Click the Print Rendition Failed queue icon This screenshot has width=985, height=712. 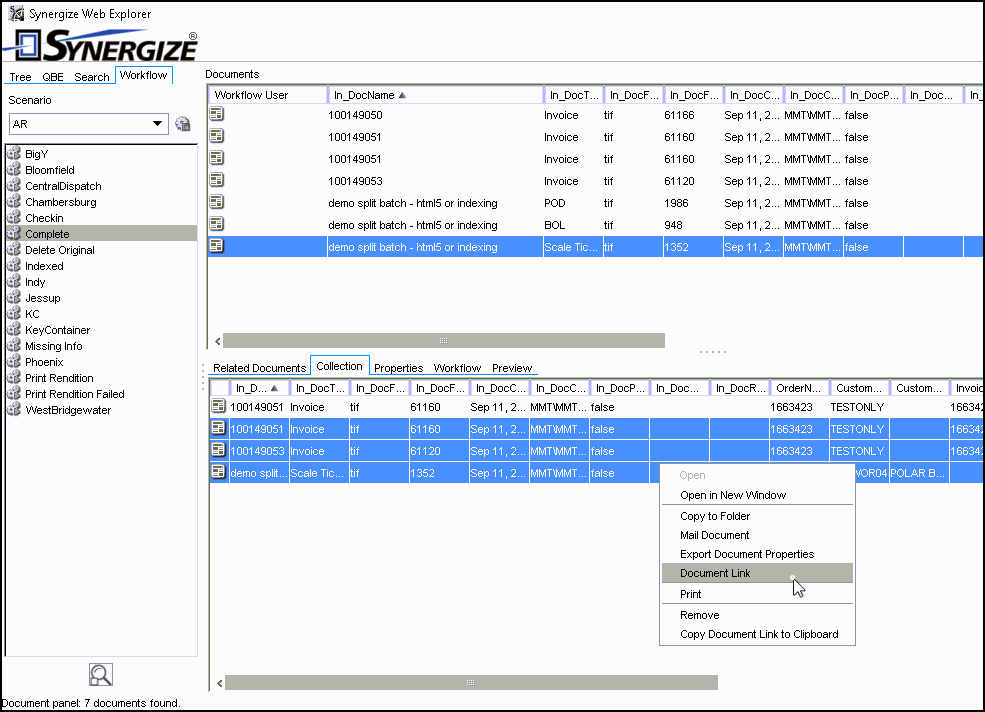coord(14,393)
